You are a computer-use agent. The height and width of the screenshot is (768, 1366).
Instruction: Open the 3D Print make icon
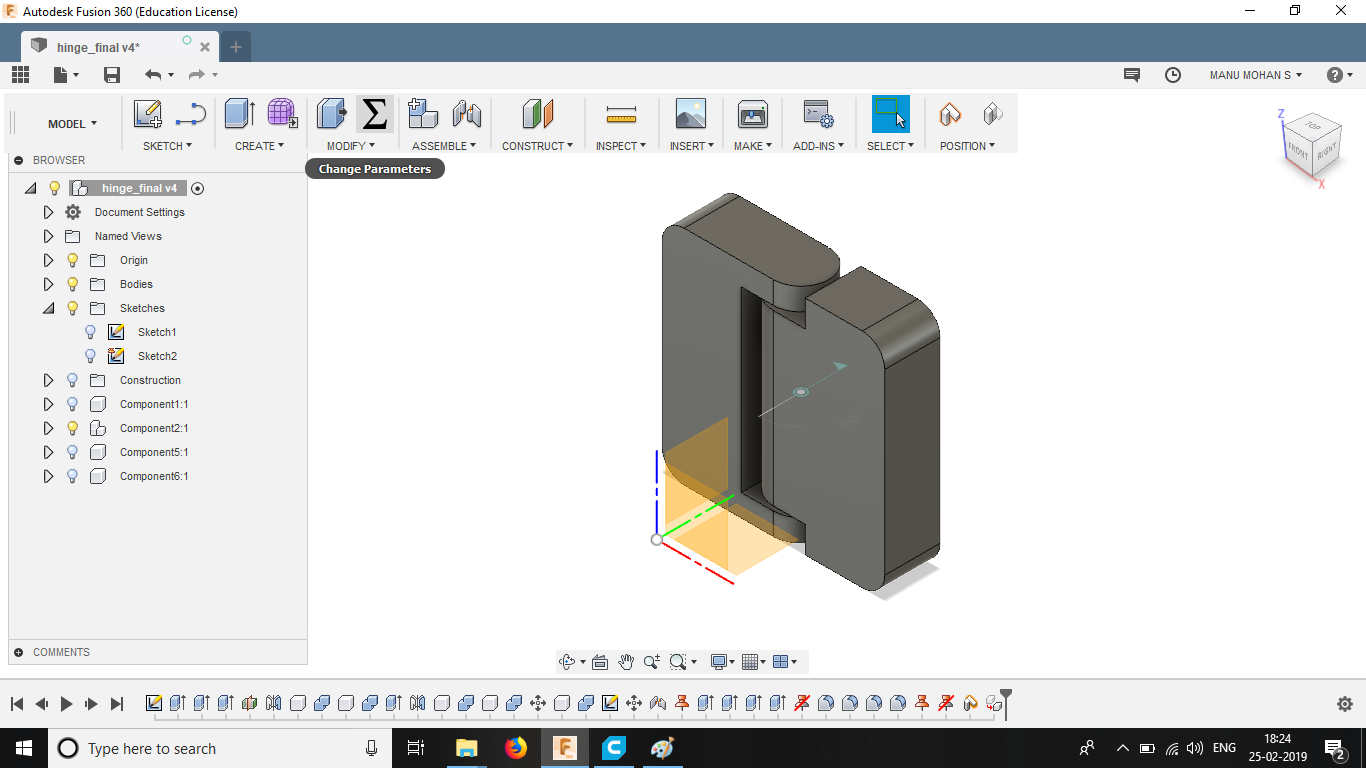[753, 114]
